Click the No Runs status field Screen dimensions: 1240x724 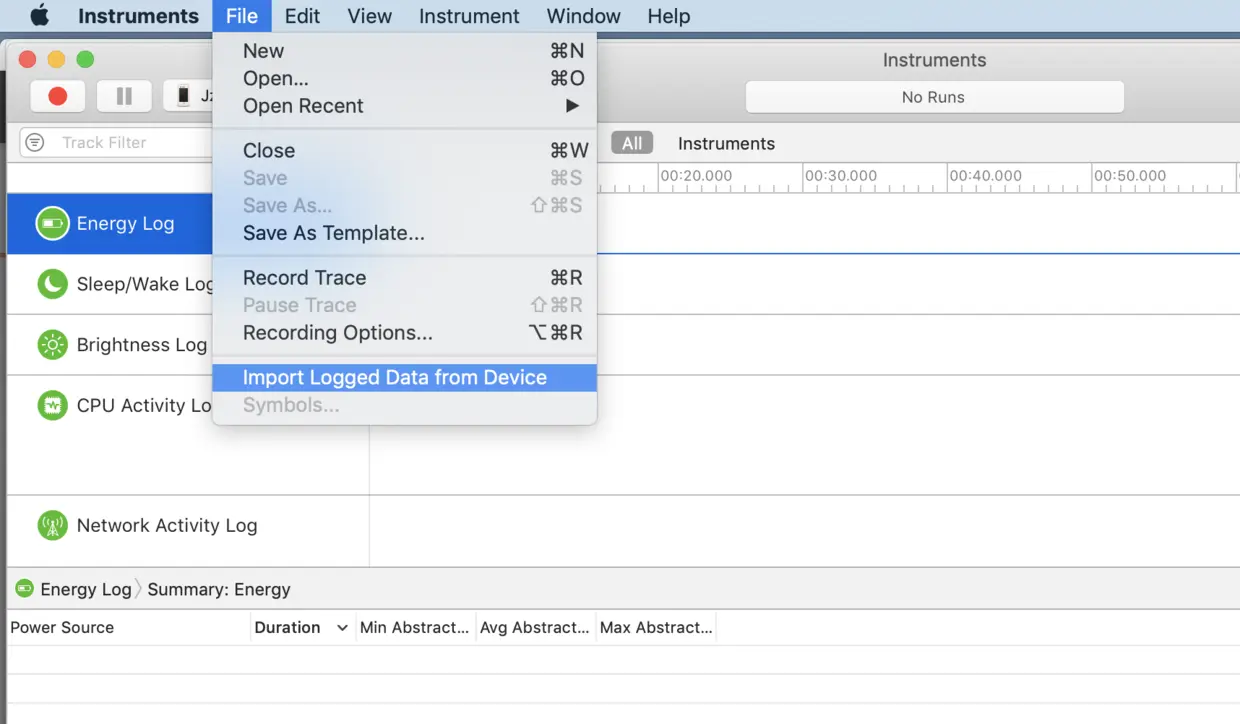(x=934, y=97)
